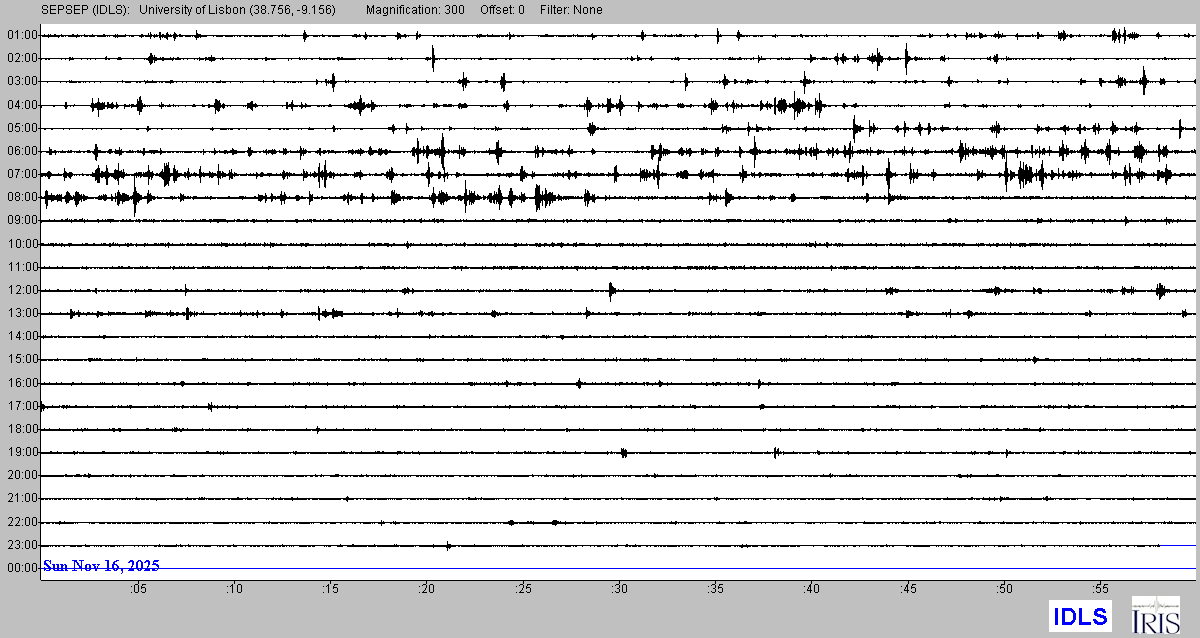Click the Filter: None header text
Image resolution: width=1200 pixels, height=638 pixels.
[x=570, y=10]
